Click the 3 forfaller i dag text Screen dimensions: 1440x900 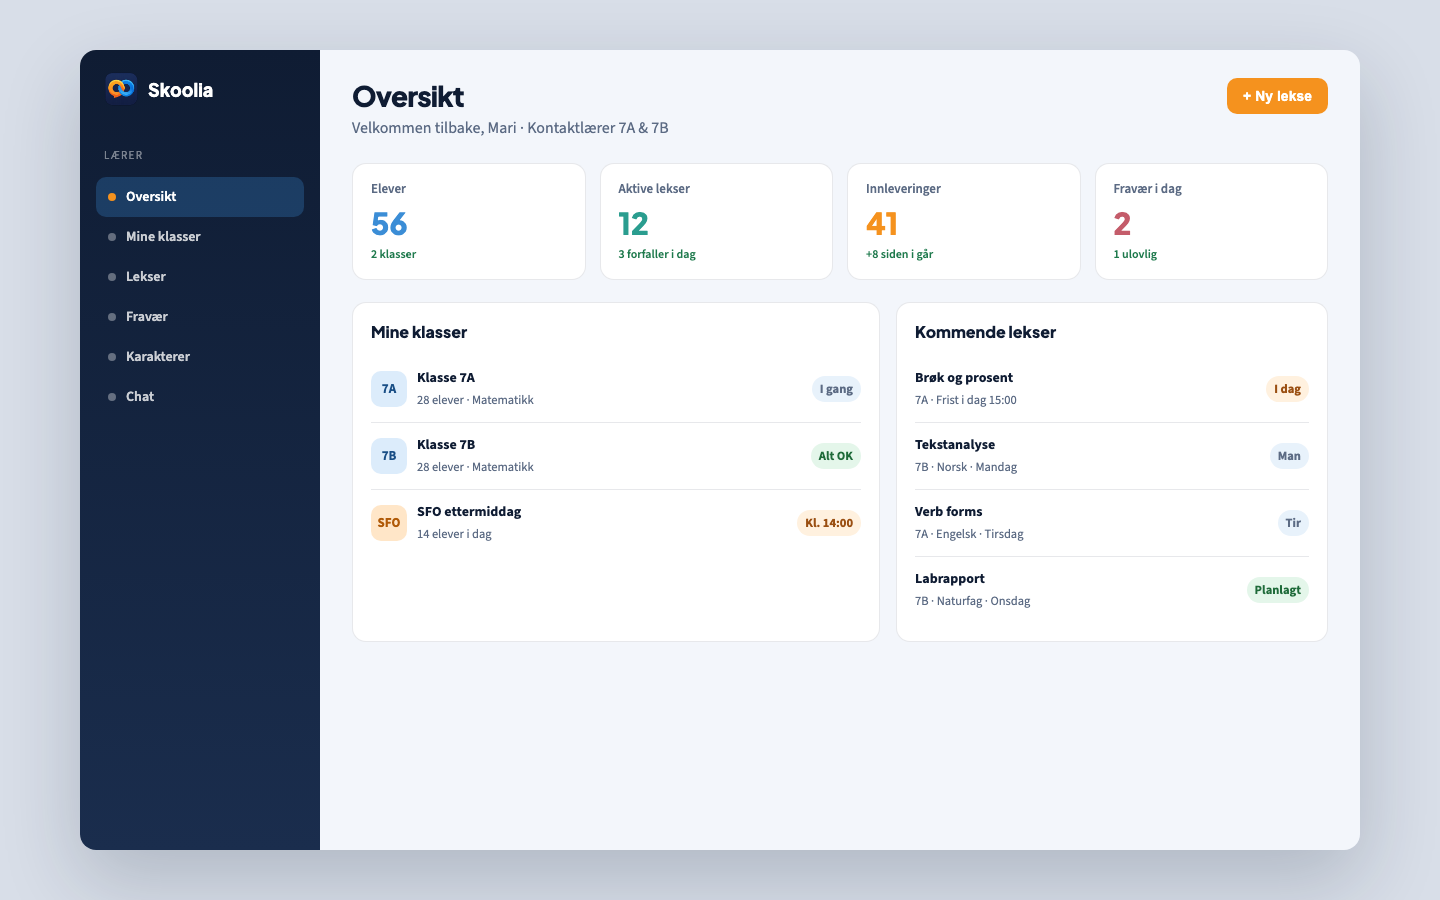(657, 254)
